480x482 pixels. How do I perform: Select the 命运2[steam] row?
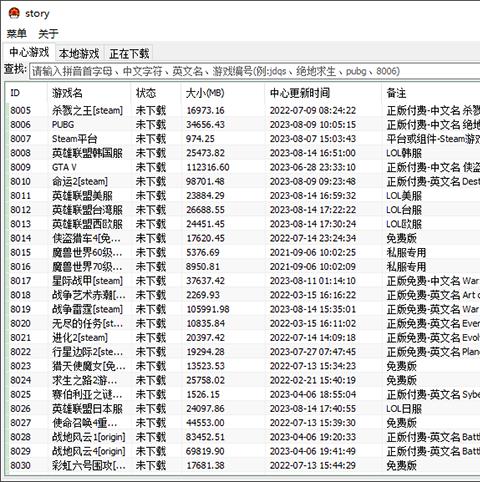pos(243,181)
